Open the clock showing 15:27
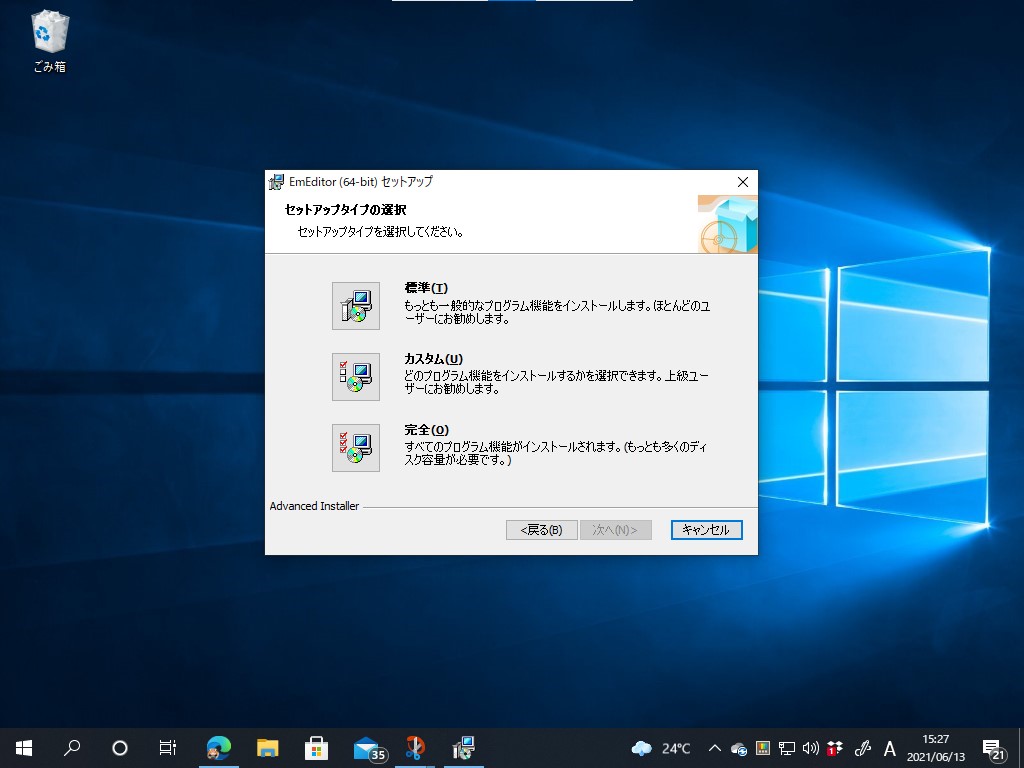1024x768 pixels. click(935, 748)
